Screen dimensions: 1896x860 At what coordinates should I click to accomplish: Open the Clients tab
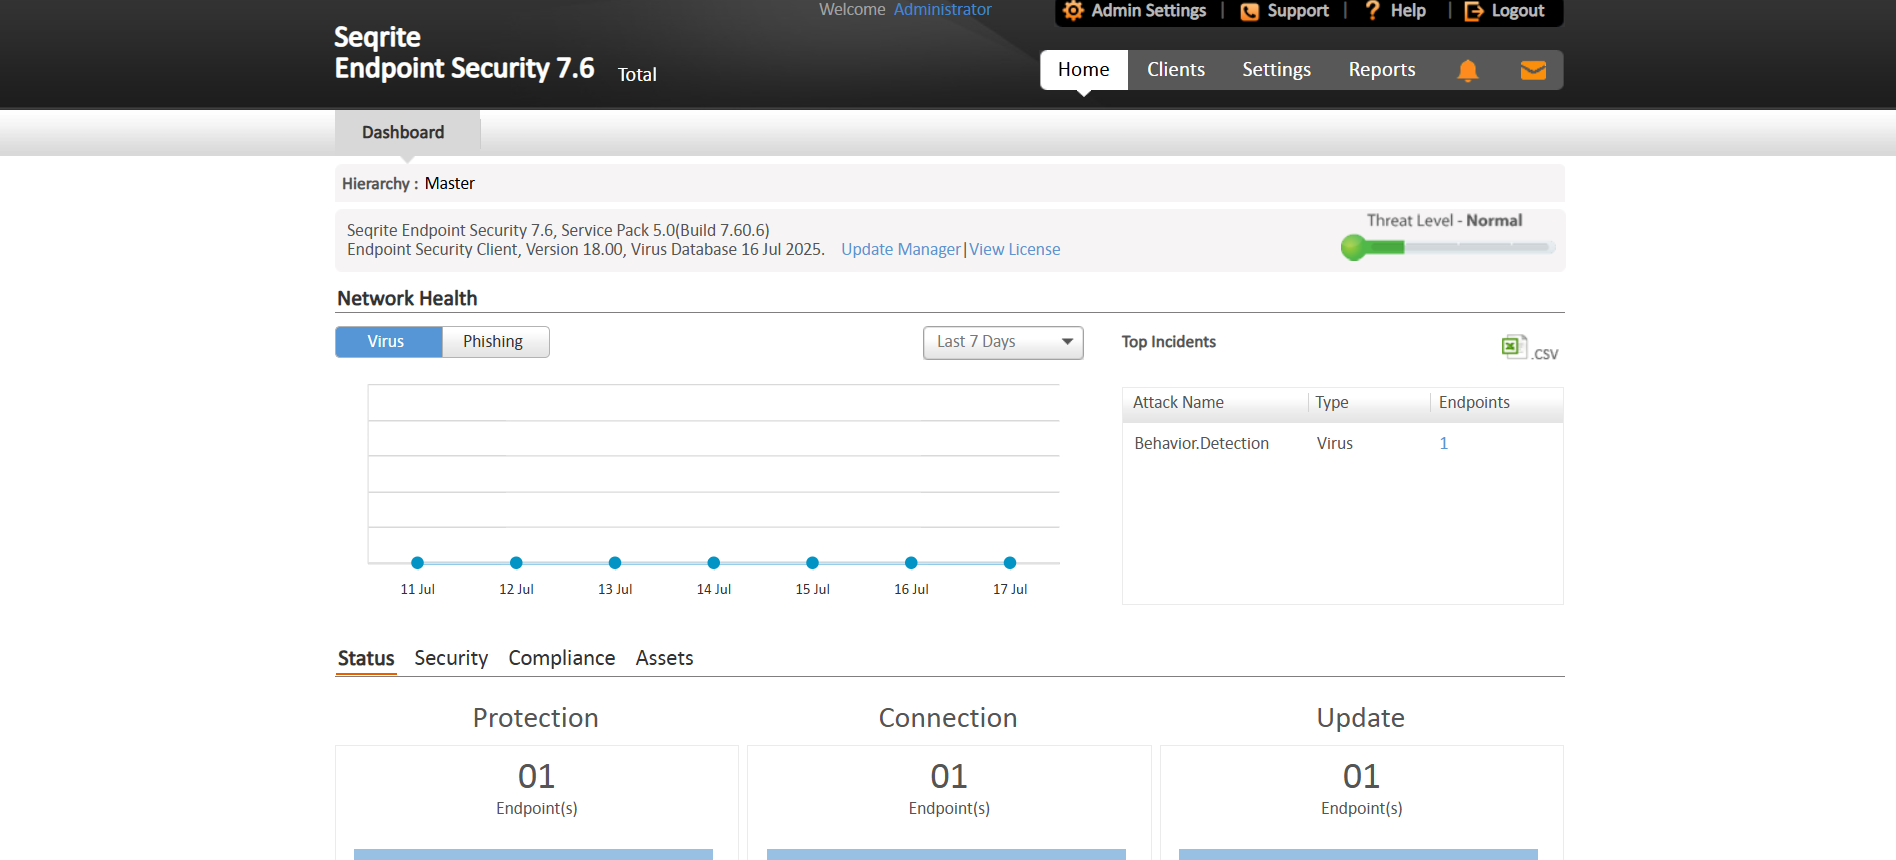[1175, 70]
